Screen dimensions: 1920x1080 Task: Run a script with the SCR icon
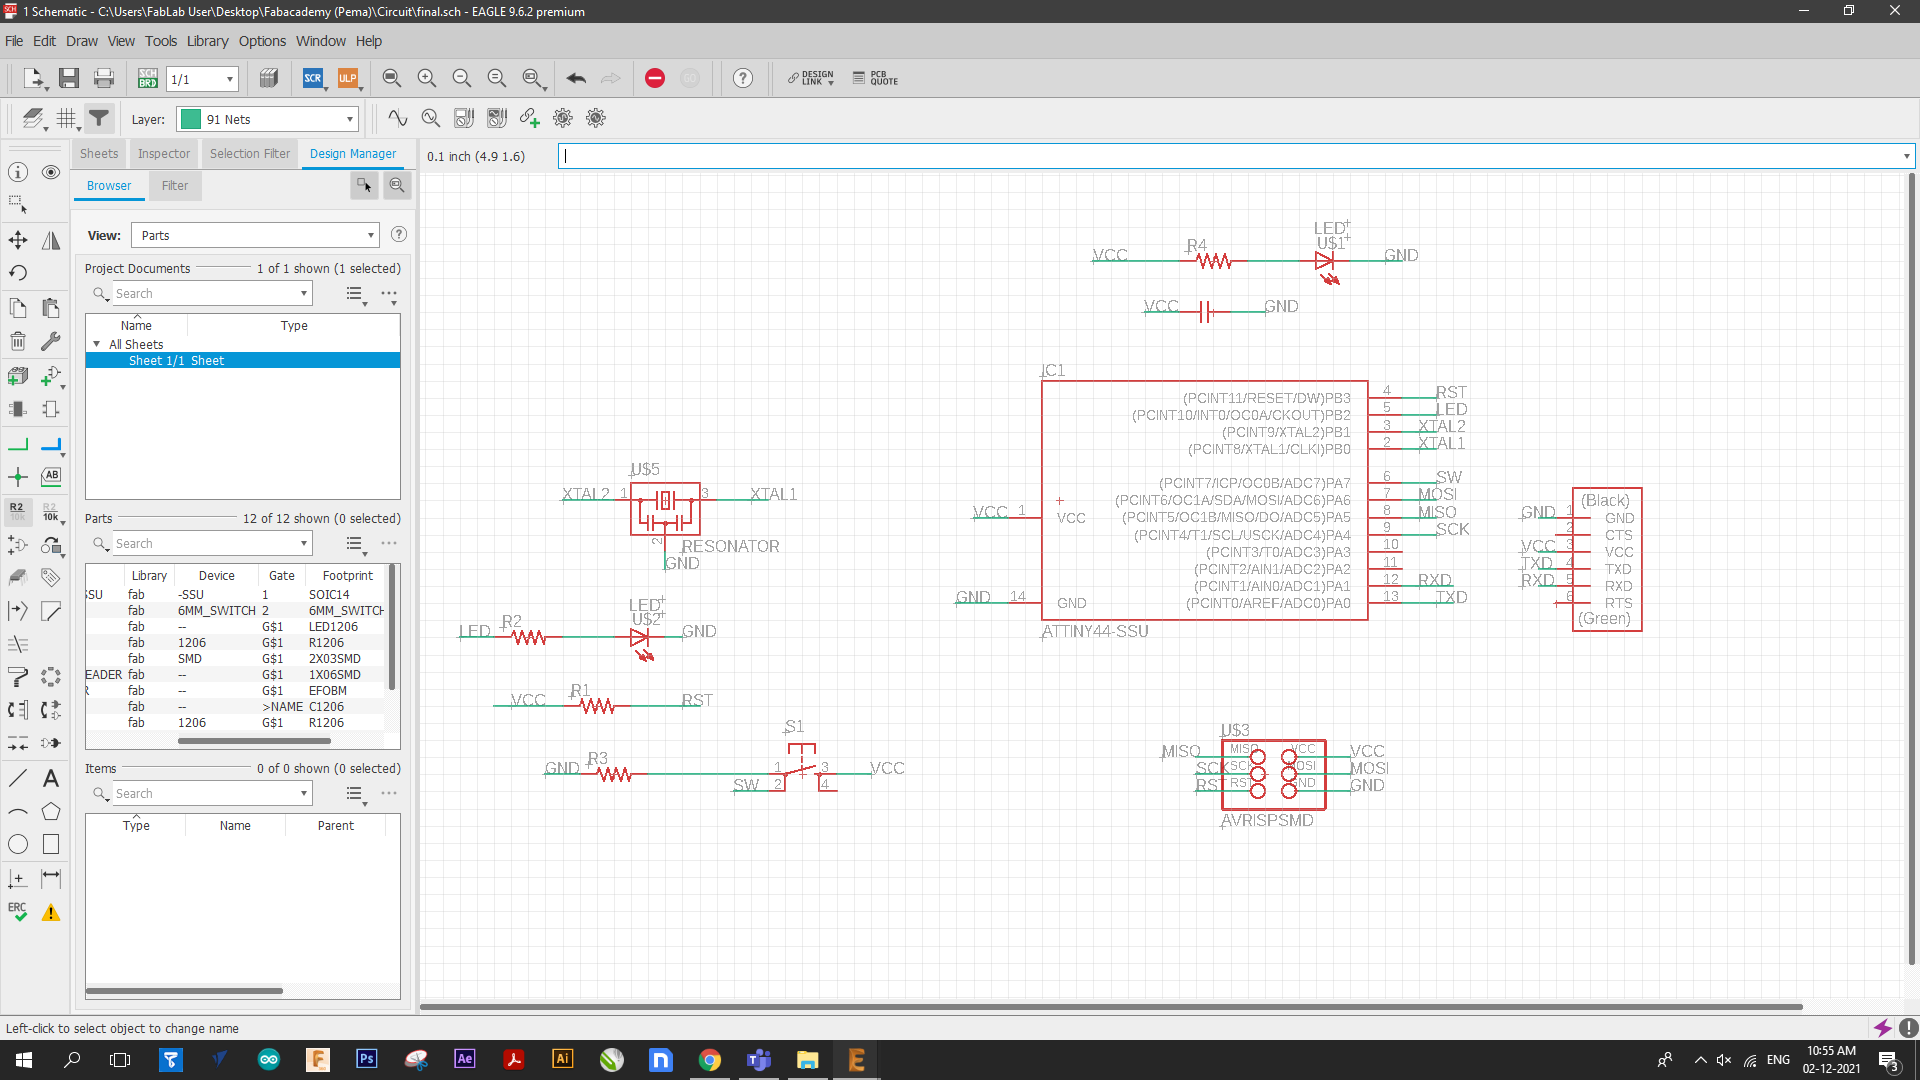[x=313, y=78]
